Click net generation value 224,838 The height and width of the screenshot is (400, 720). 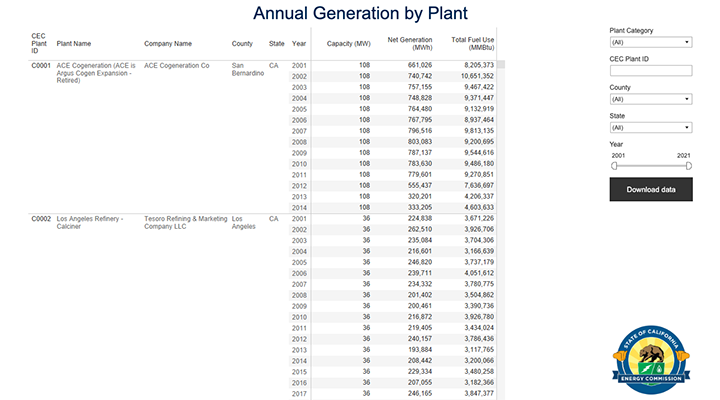point(420,219)
